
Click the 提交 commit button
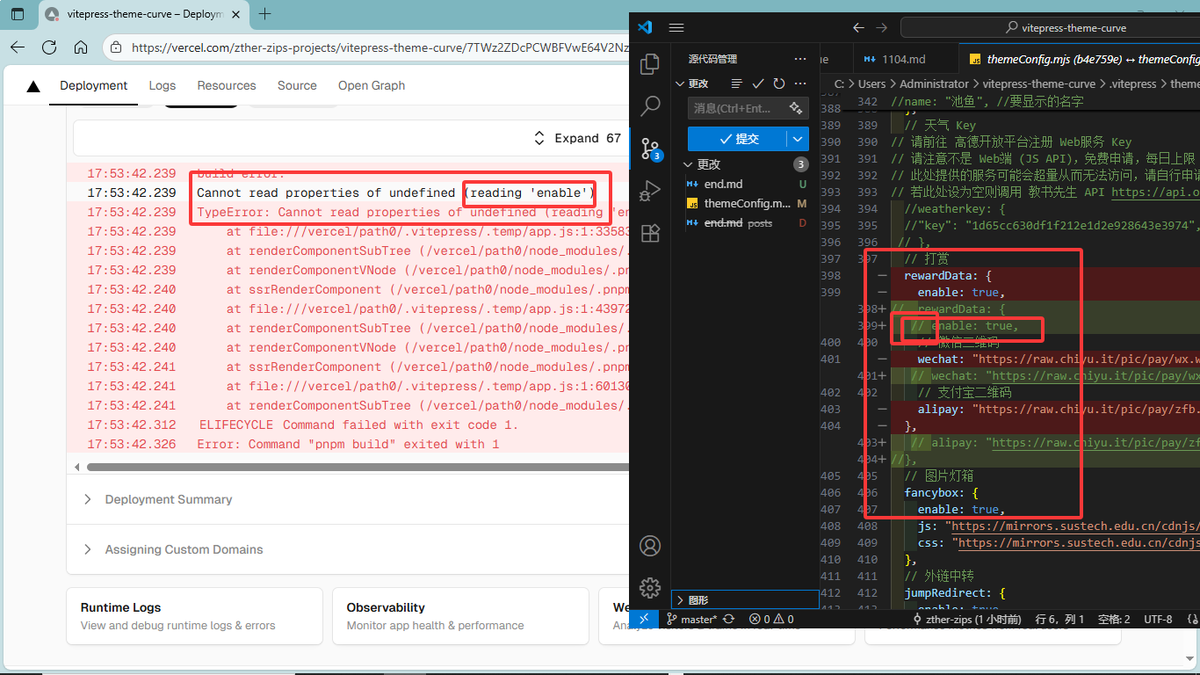738,139
